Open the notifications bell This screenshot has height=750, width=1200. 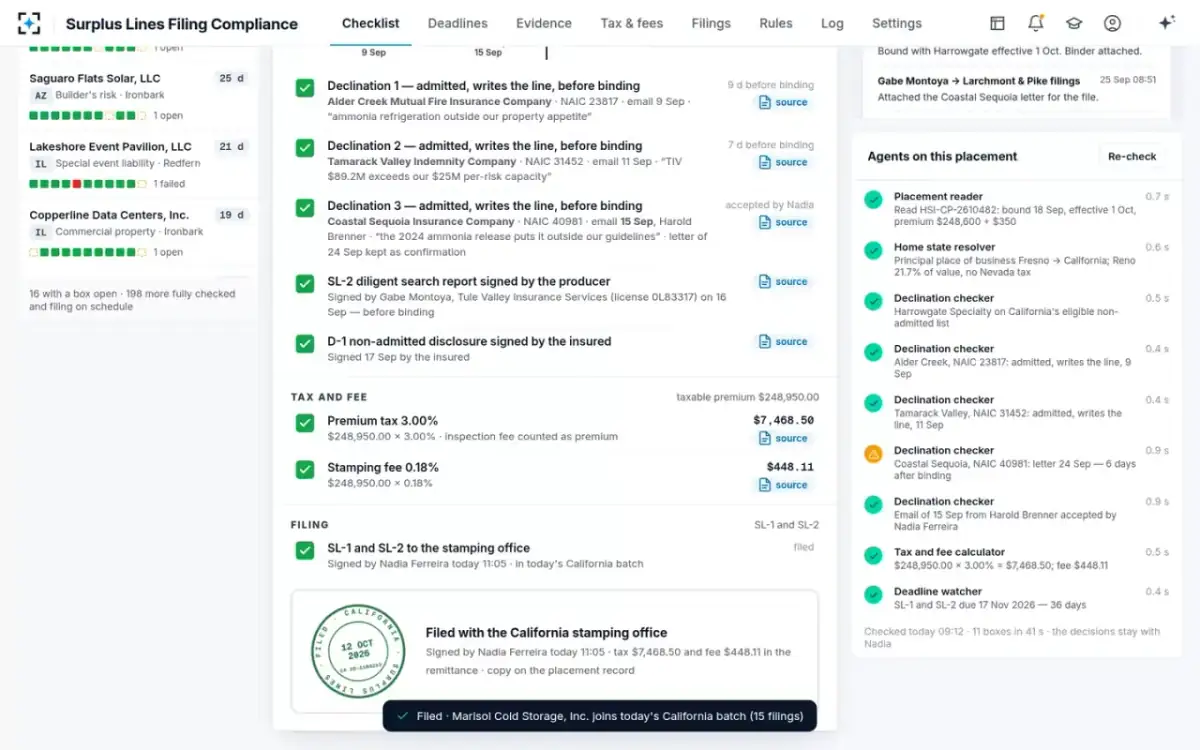pos(1036,23)
